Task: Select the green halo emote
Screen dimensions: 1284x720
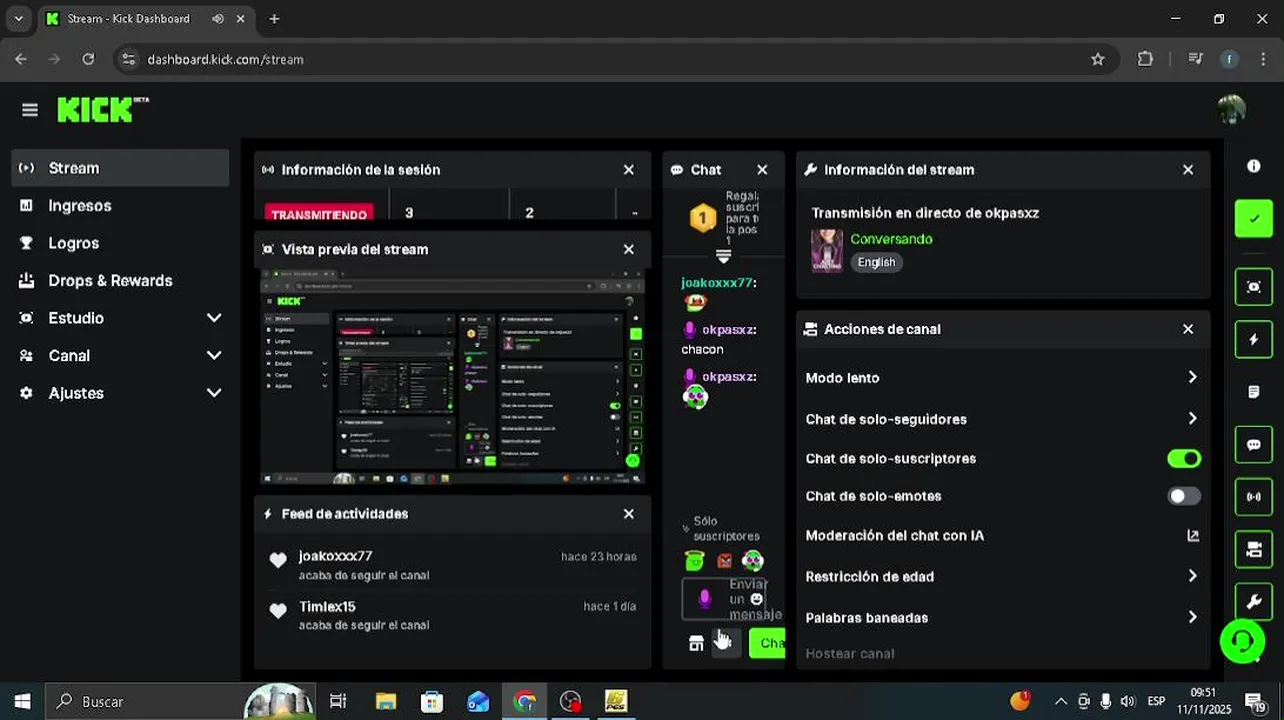Action: pos(694,561)
